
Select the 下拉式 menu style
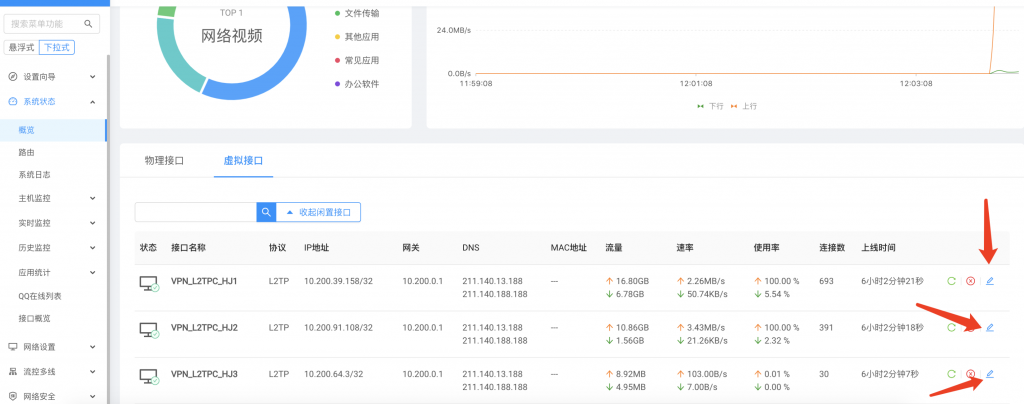coord(57,47)
